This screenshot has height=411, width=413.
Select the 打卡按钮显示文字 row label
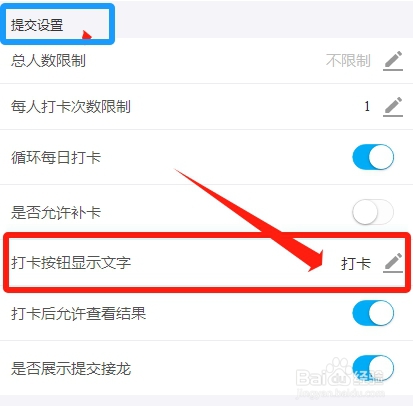tap(71, 263)
